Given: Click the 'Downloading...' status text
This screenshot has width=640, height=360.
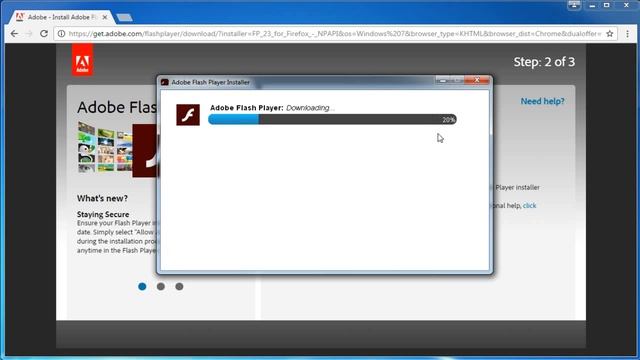Looking at the screenshot, I should pyautogui.click(x=310, y=108).
